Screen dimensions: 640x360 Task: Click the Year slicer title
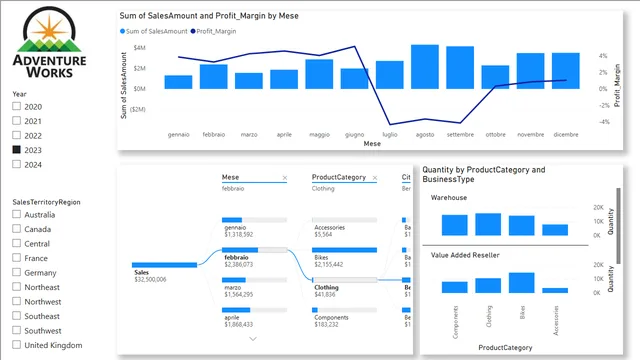[x=19, y=94]
